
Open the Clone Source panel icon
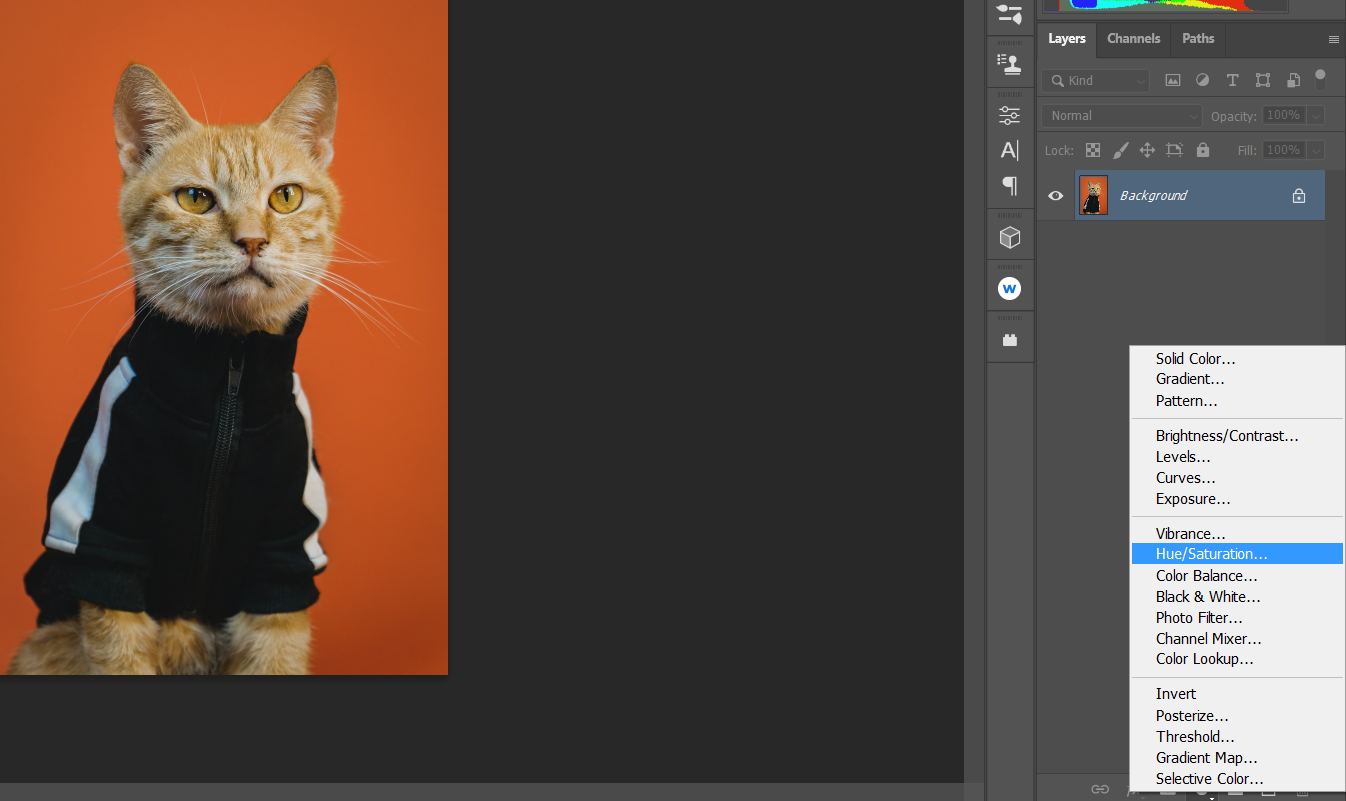click(1010, 64)
